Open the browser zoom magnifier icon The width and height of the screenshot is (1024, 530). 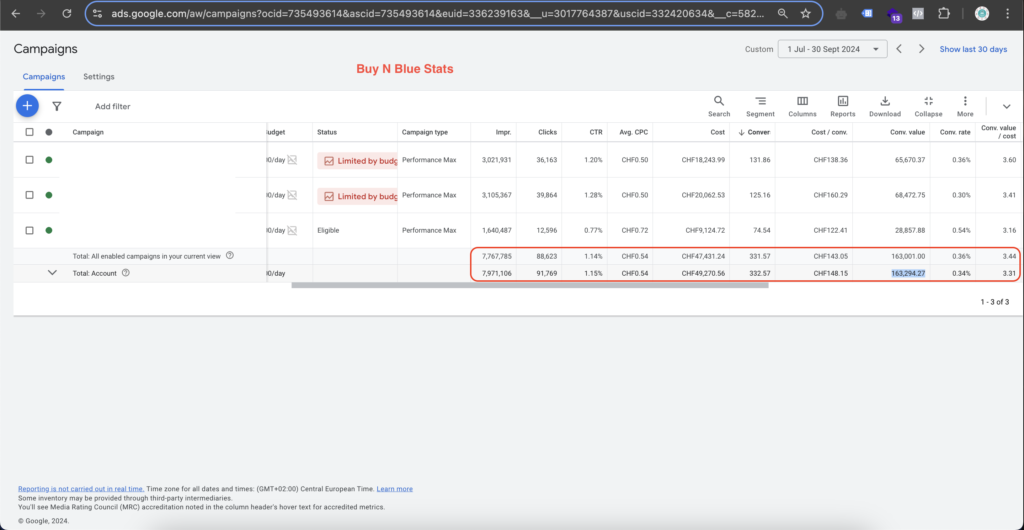782,13
